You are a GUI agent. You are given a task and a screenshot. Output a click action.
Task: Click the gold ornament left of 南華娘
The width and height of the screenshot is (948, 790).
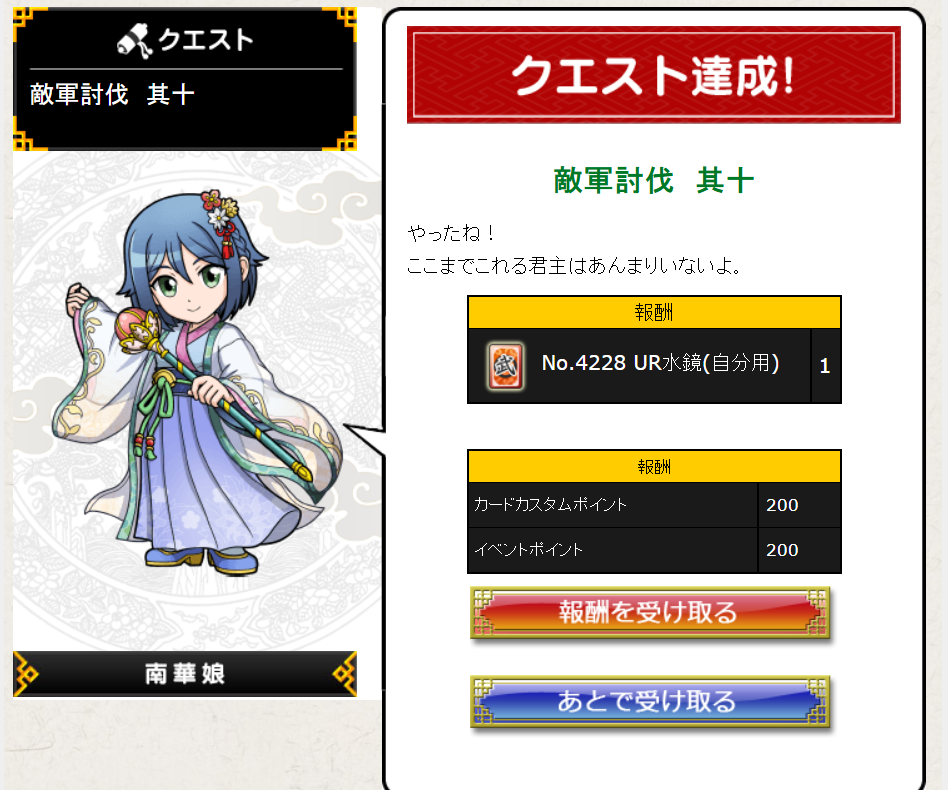tap(26, 673)
